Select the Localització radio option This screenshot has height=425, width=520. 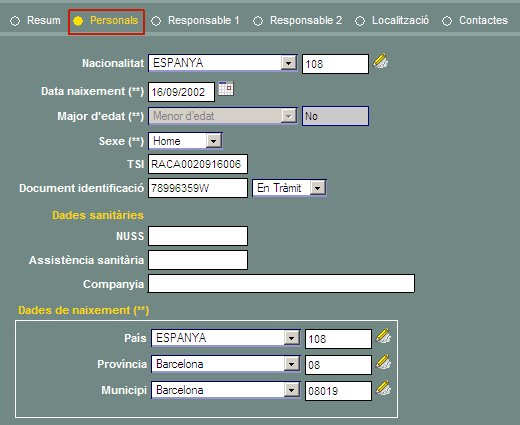point(392,21)
